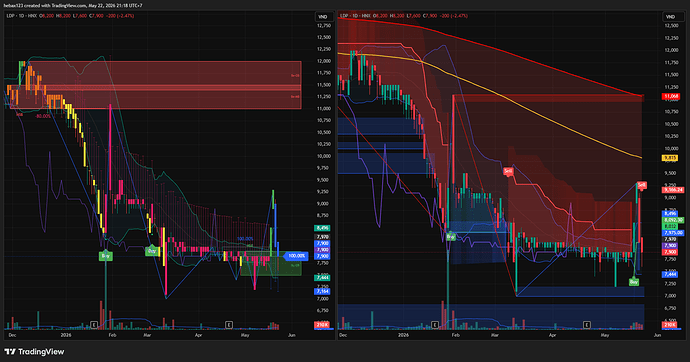This screenshot has height=362, width=690.
Task: Click the blue 7,164 price tag on left chart
Action: click(323, 291)
